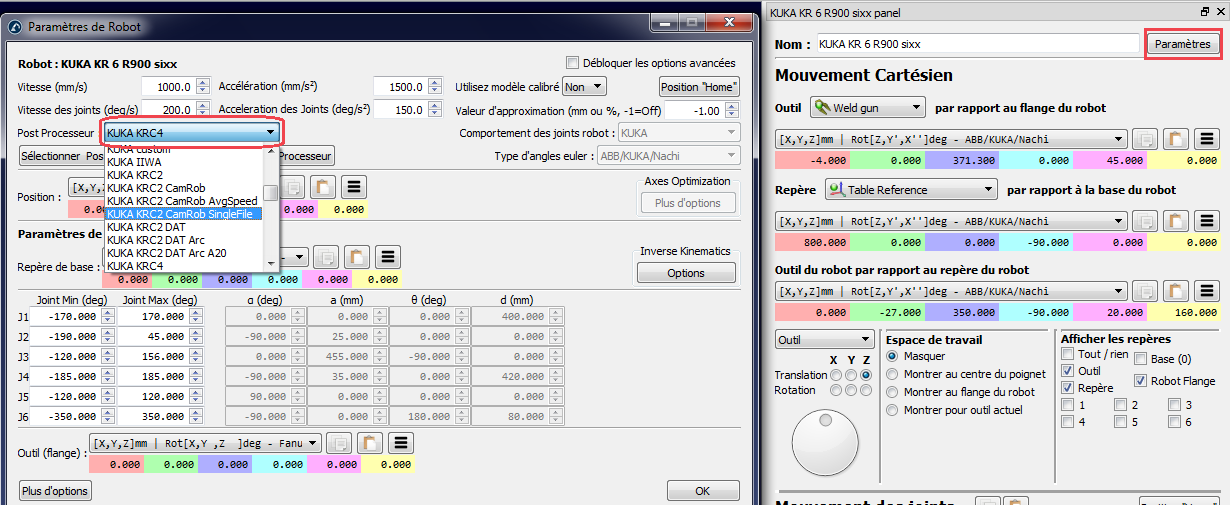Confirm the dialog with OK
Screen dimensions: 1230x505
[x=702, y=491]
